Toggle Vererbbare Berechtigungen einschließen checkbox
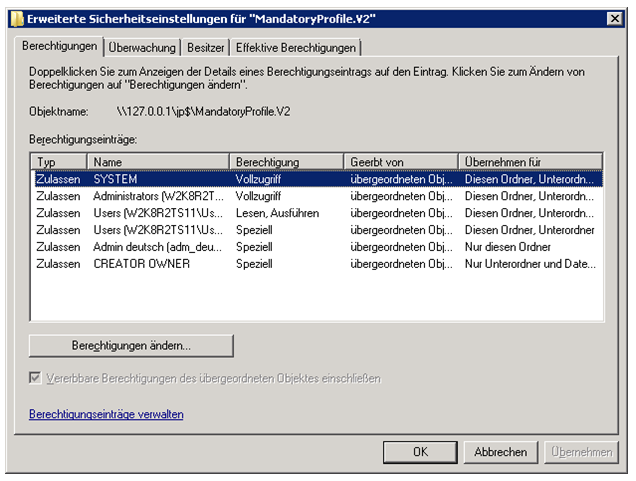The height and width of the screenshot is (481, 636). (37, 379)
